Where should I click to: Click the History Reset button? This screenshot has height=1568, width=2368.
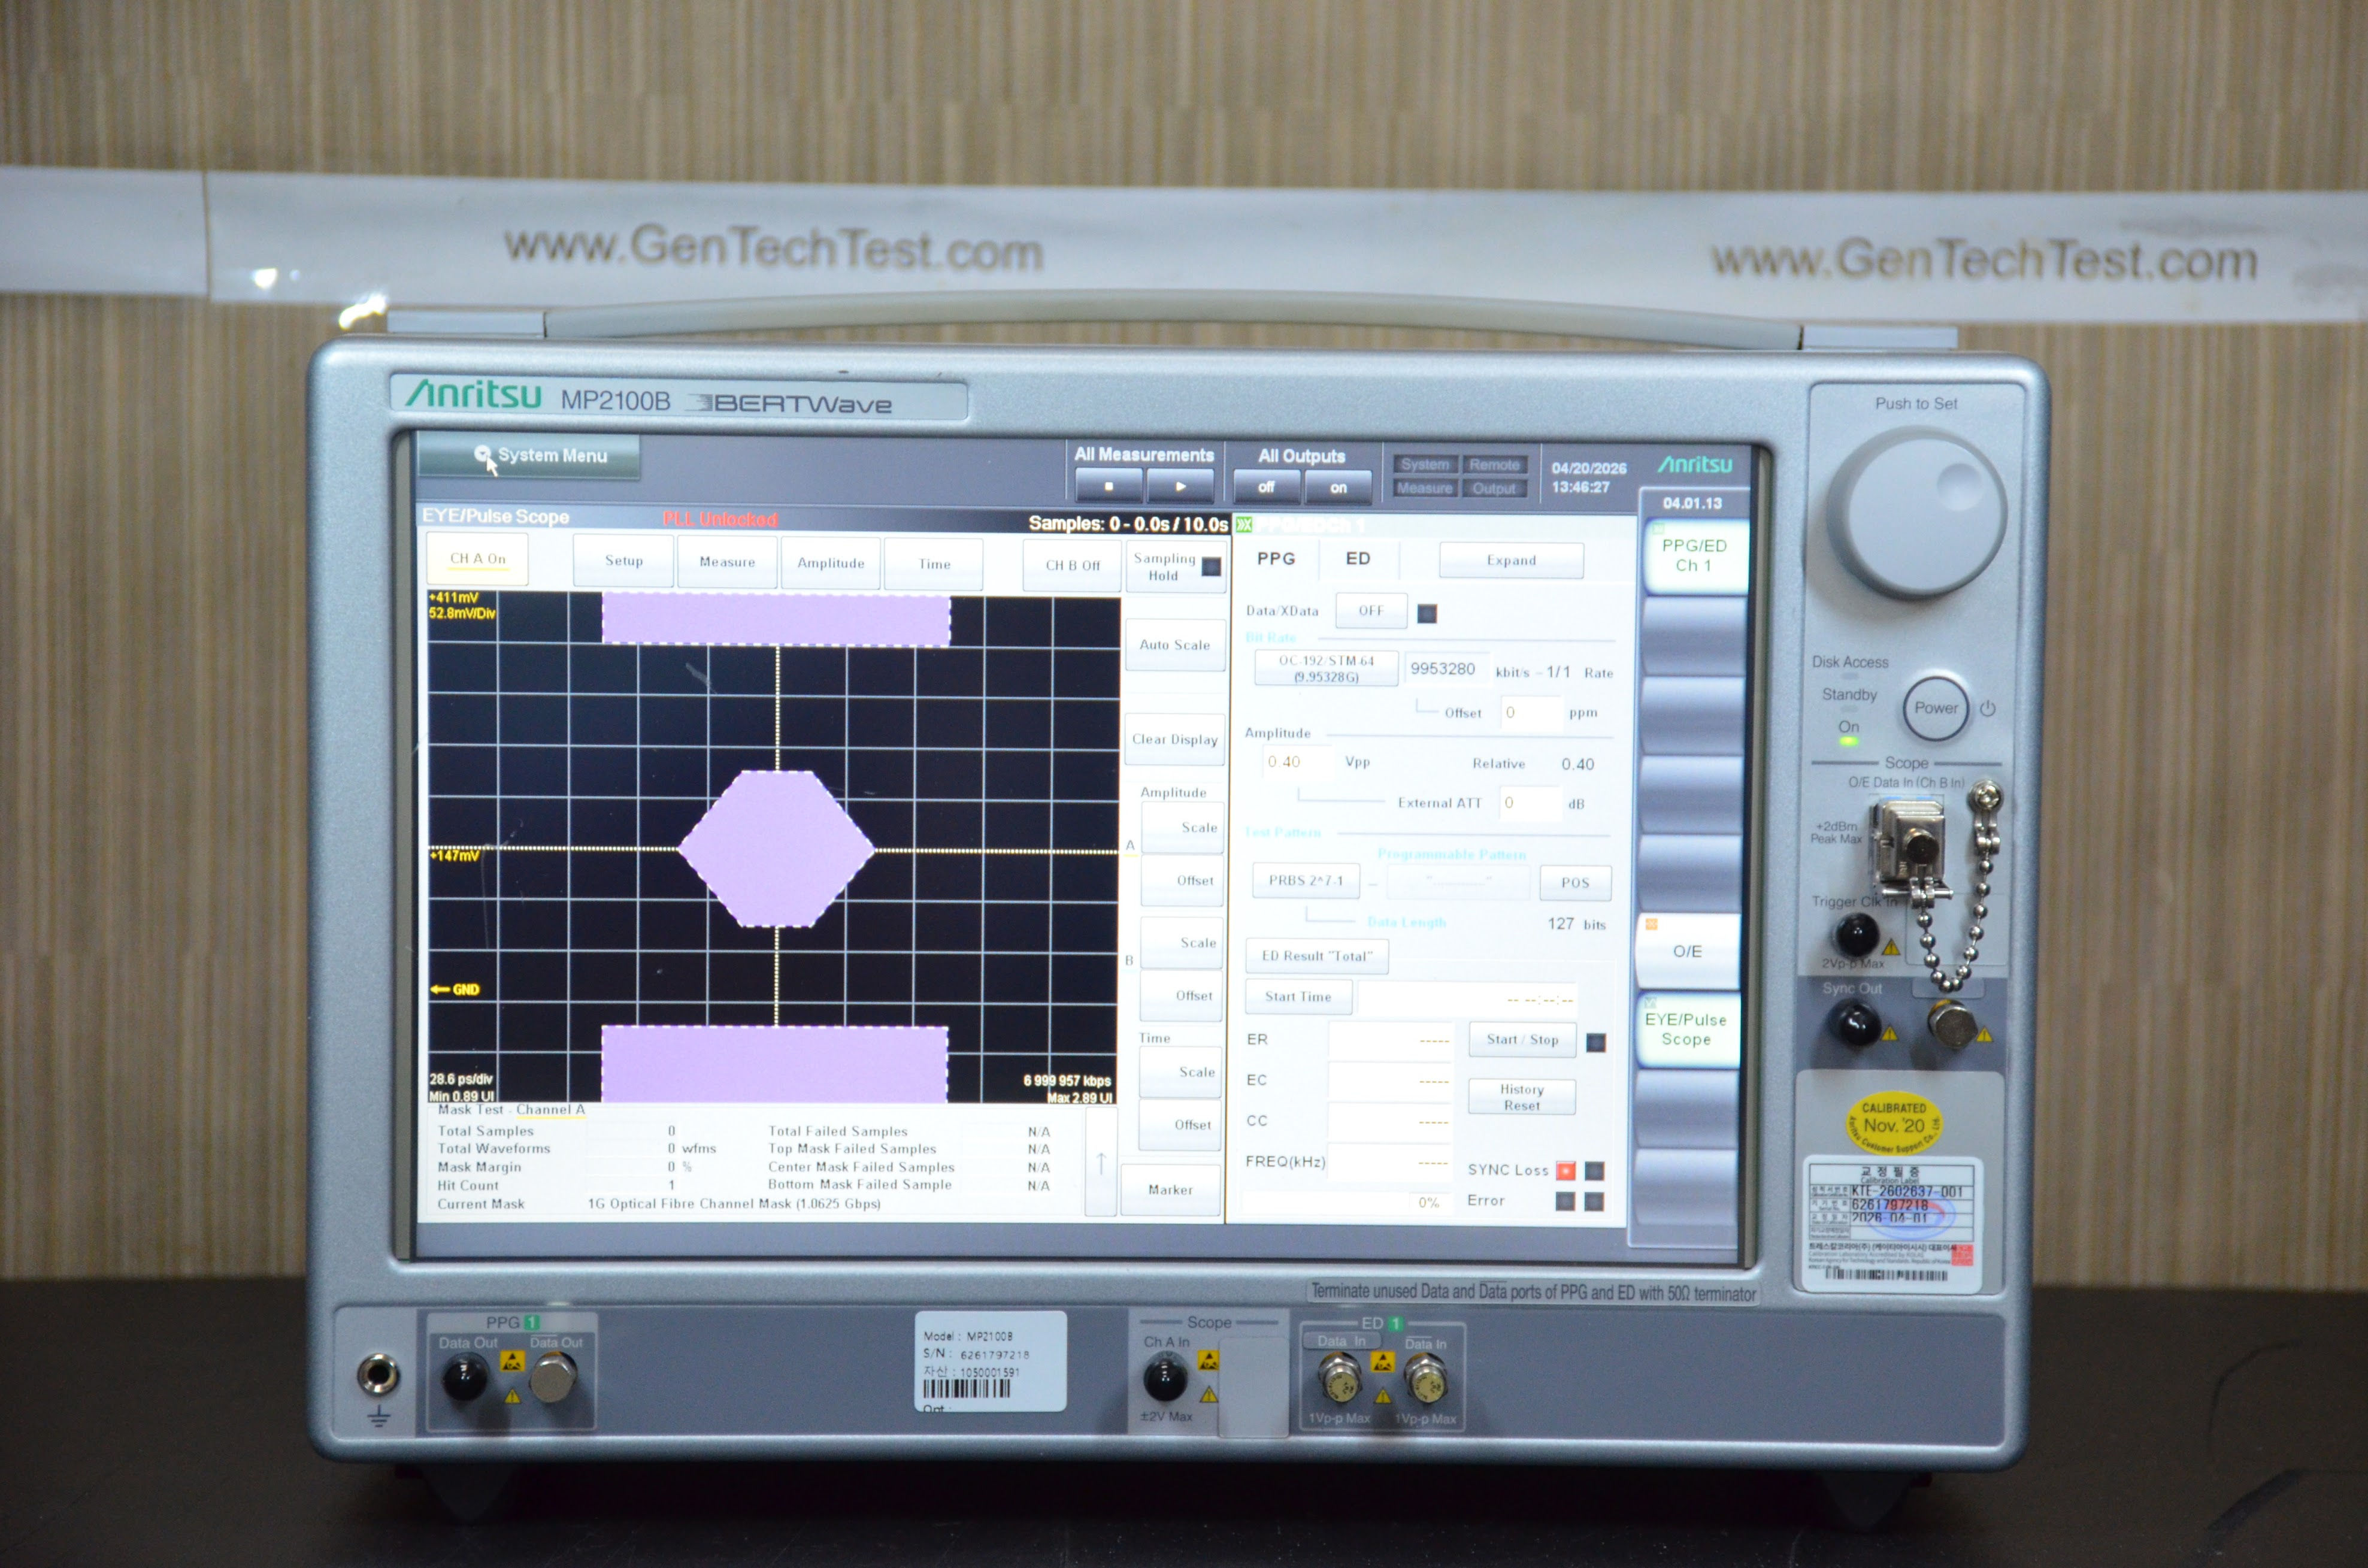[x=1522, y=1097]
